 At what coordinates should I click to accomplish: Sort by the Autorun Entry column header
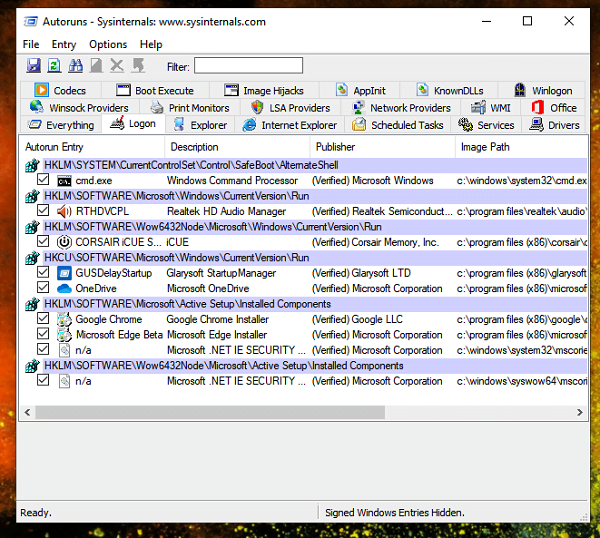click(92, 147)
